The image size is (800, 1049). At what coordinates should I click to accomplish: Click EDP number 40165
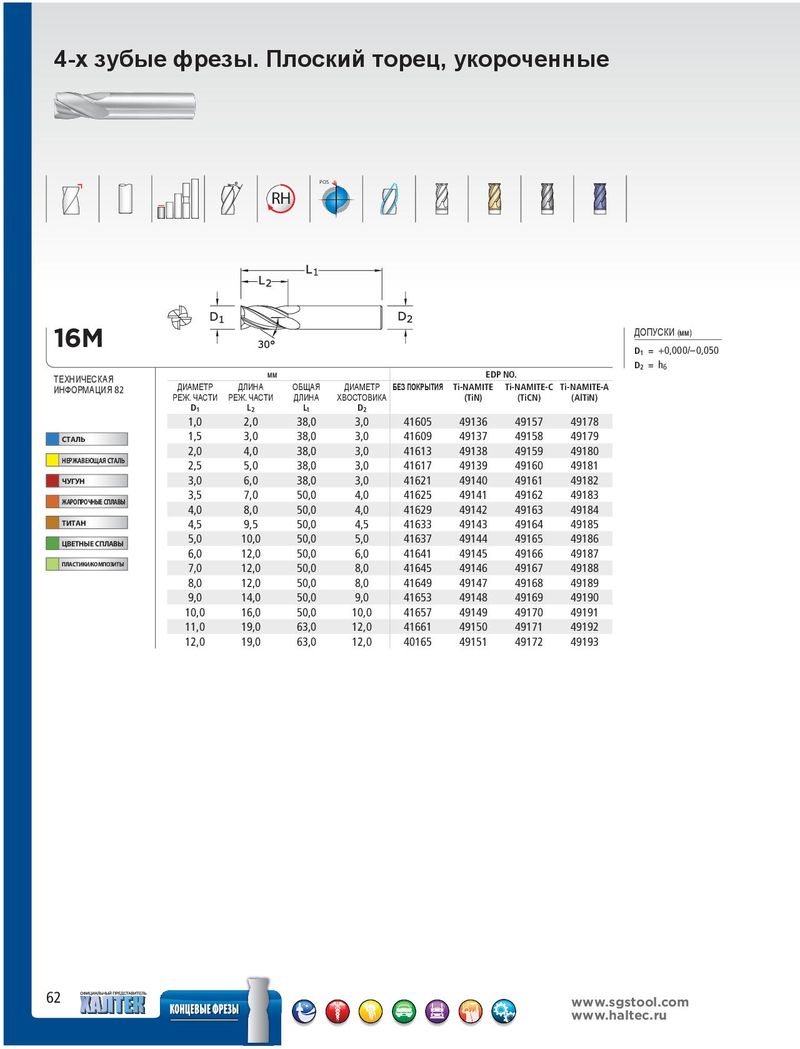417,642
